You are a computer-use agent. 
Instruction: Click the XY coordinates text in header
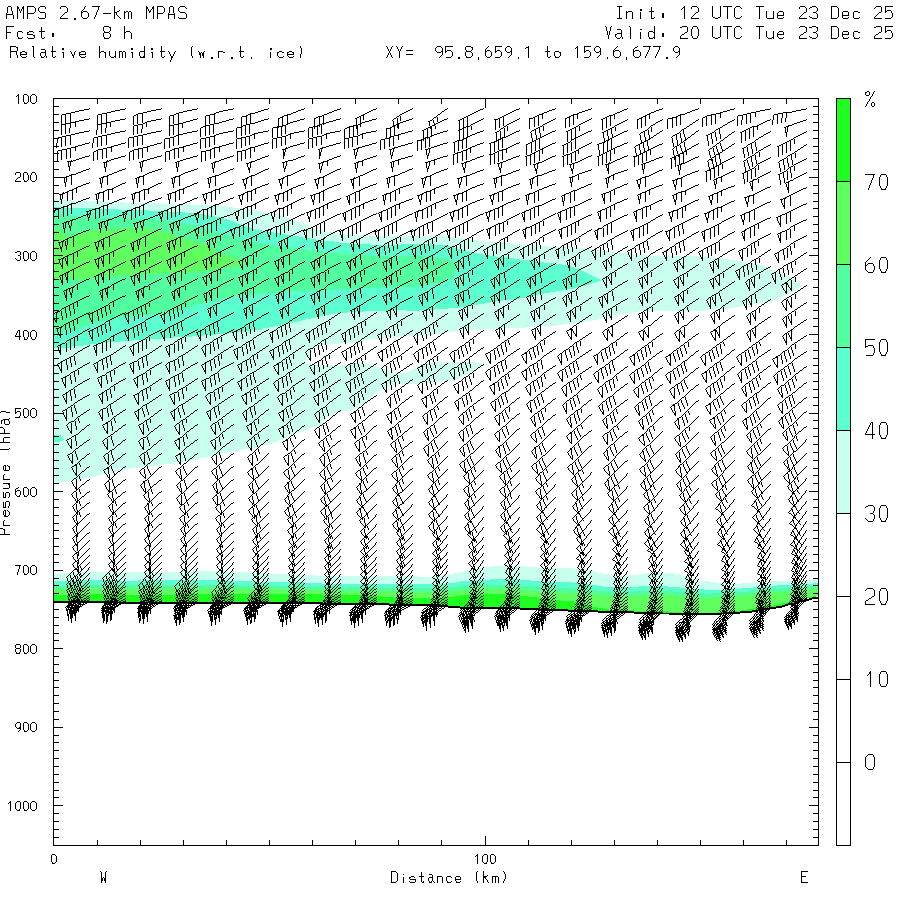tap(533, 53)
